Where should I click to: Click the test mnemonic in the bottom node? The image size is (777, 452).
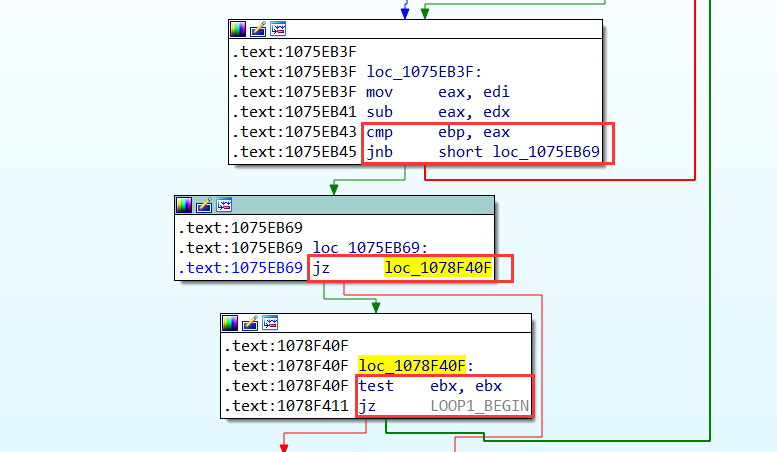376,386
